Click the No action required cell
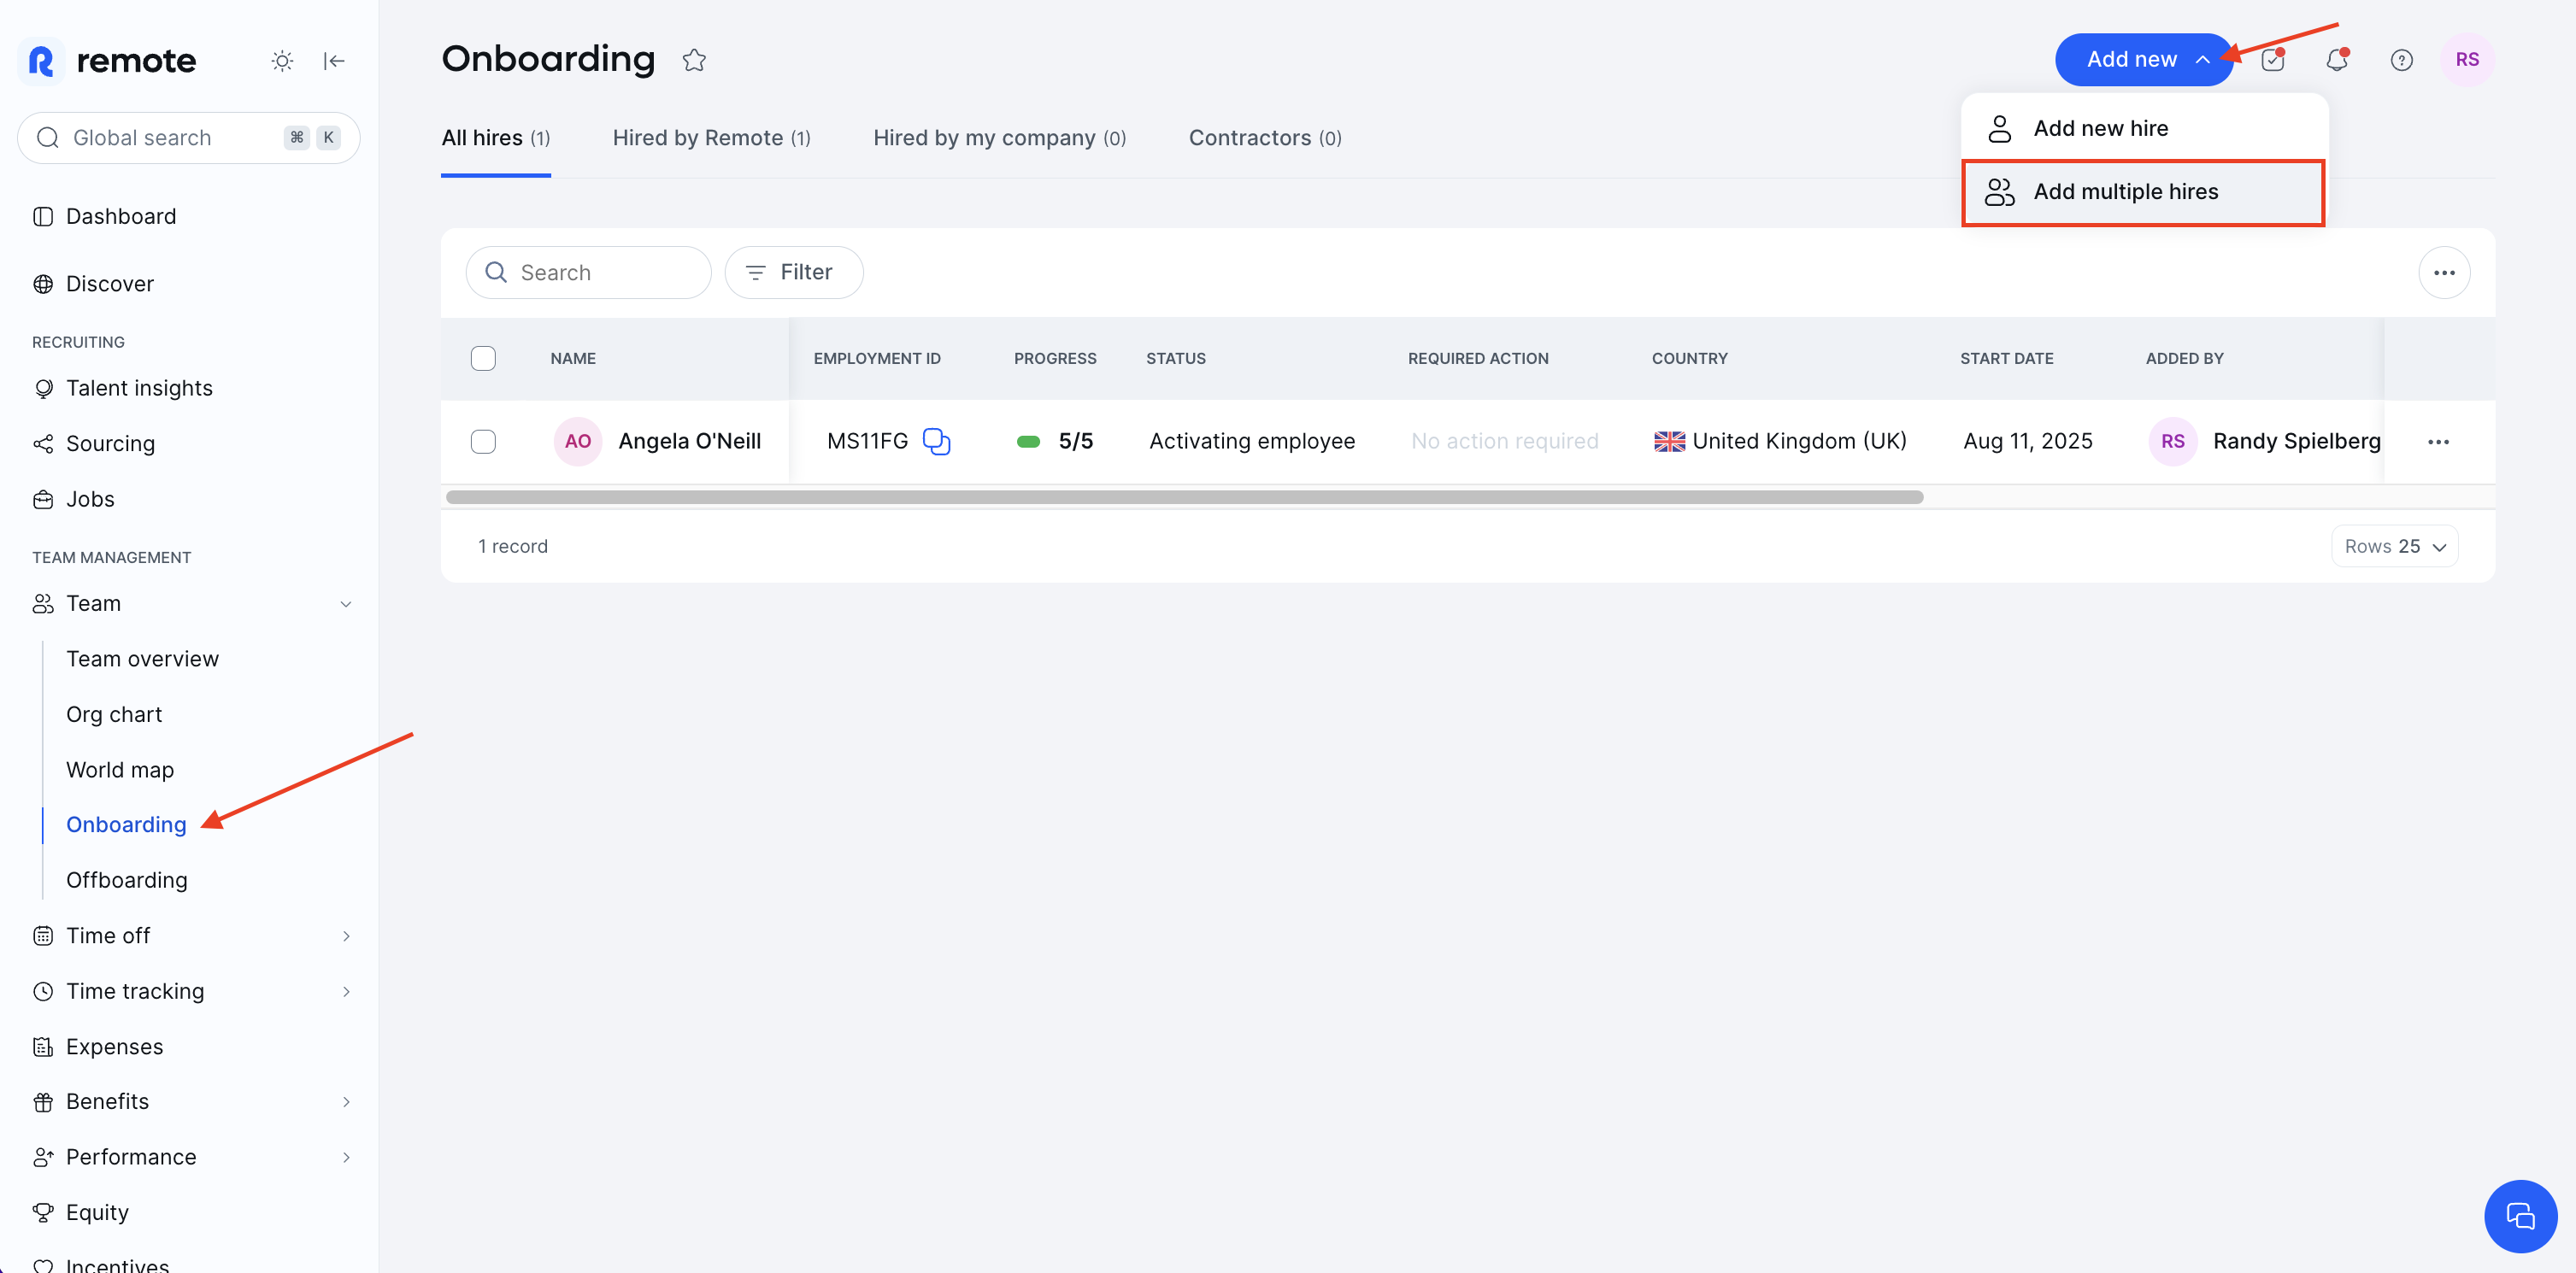2576x1273 pixels. (1504, 441)
